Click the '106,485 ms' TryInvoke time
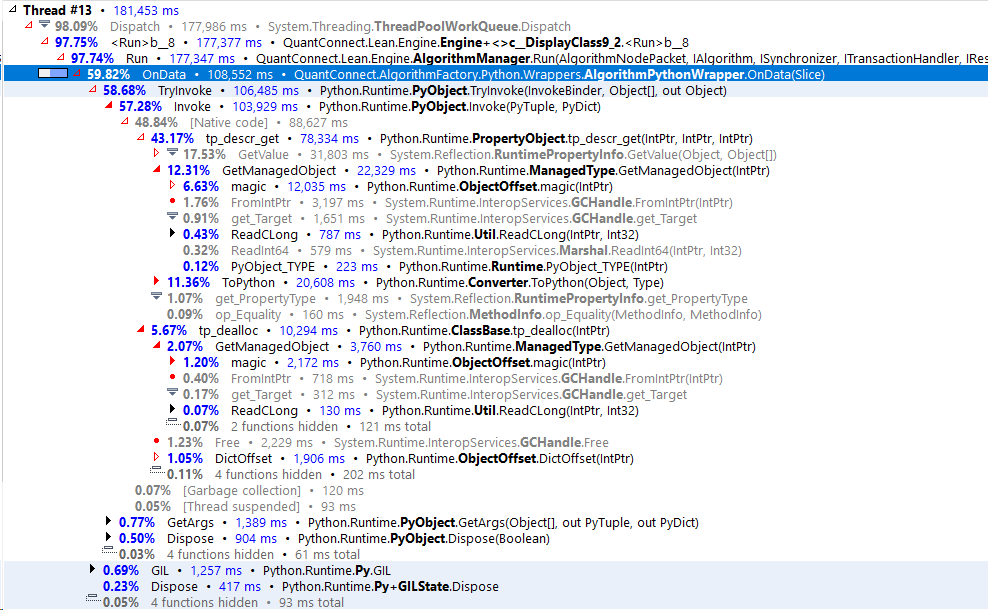The image size is (988, 610). coord(267,91)
